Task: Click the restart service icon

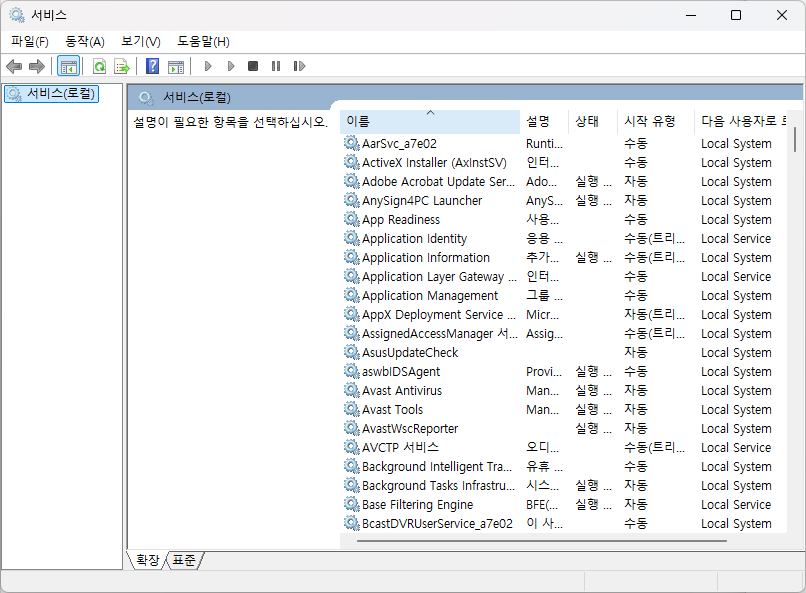Action: click(x=299, y=66)
